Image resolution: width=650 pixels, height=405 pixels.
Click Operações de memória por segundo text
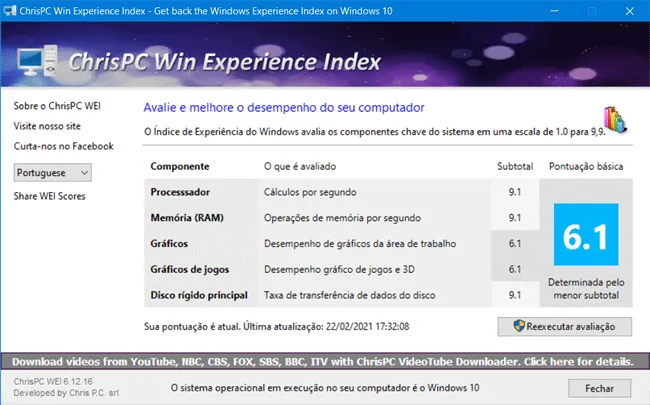click(342, 218)
